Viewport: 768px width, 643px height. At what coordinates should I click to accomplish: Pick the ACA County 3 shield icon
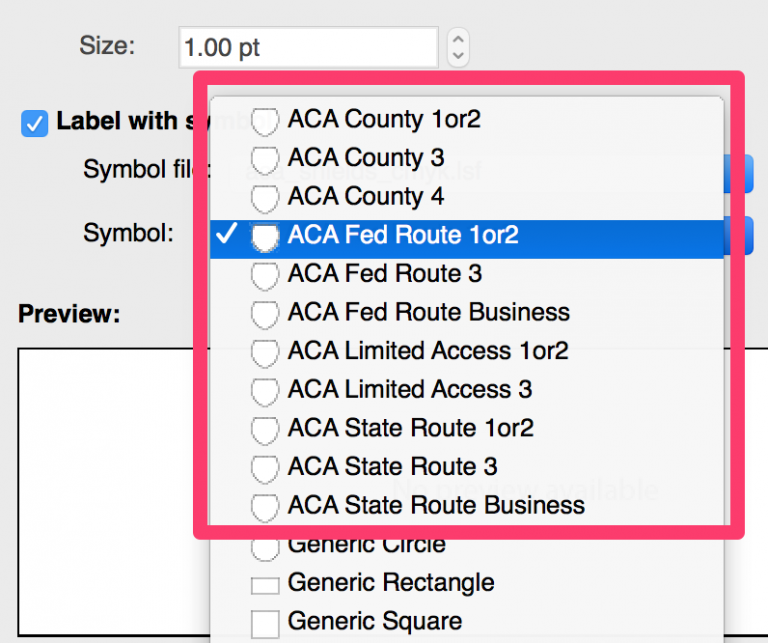tap(265, 159)
